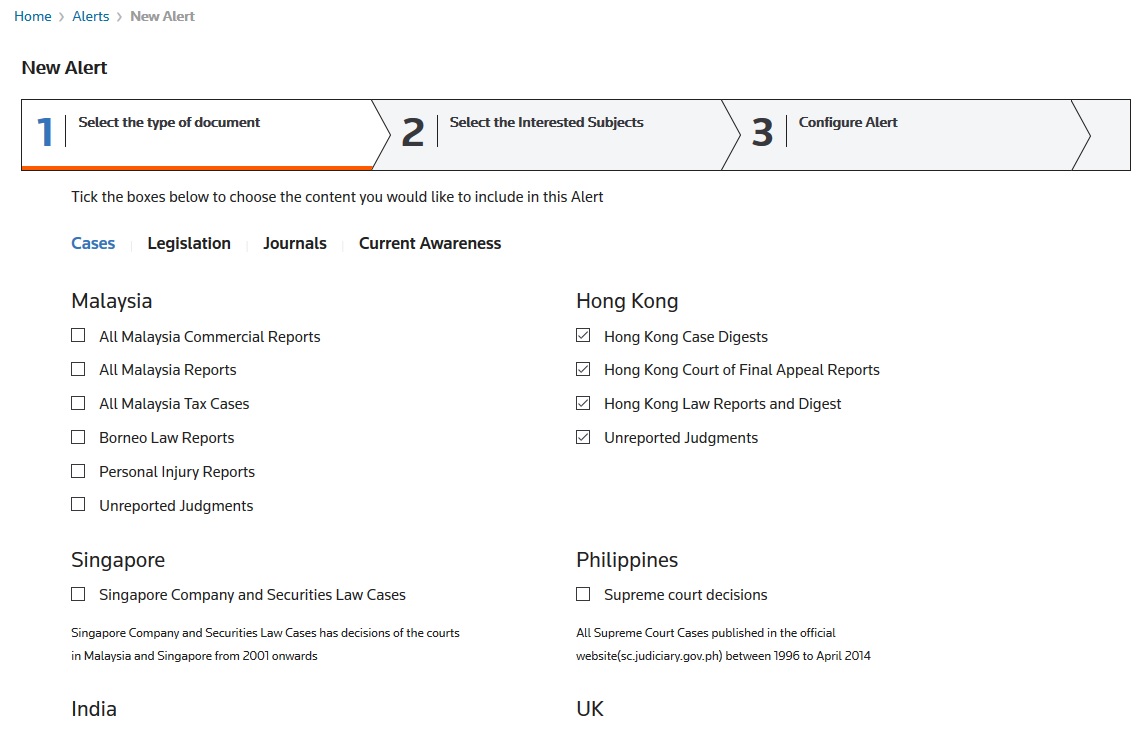Viewport: 1142px width, 733px height.
Task: Click the Singapore section heading
Action: 118,560
